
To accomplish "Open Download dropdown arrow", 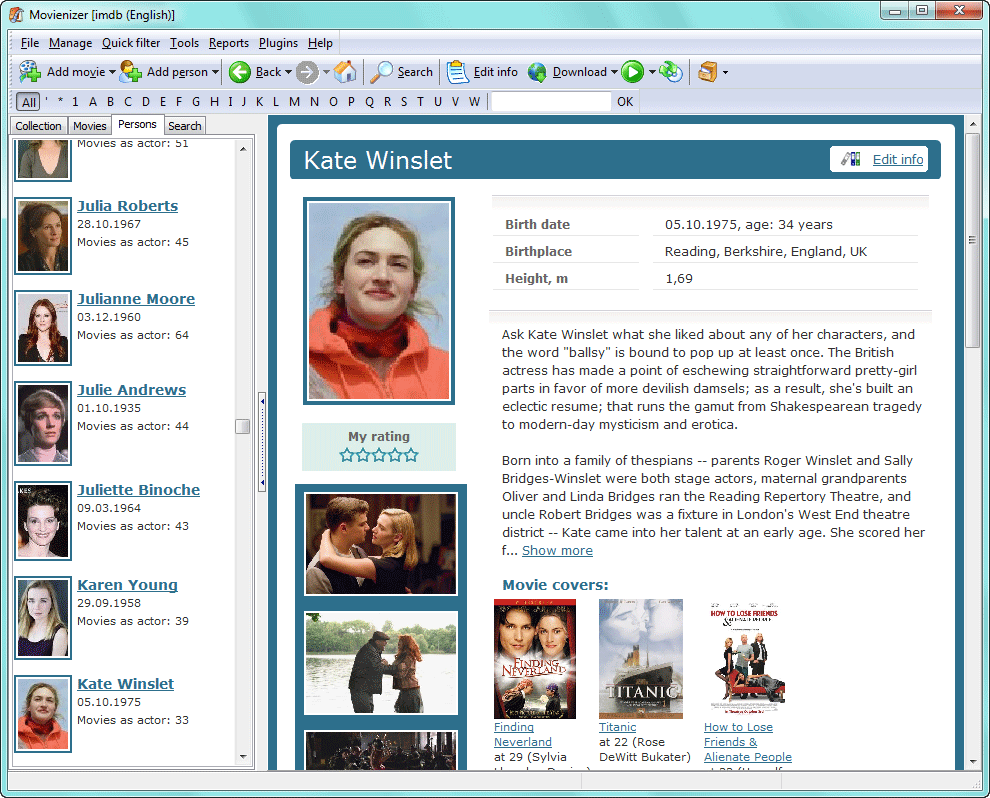I will [x=614, y=72].
